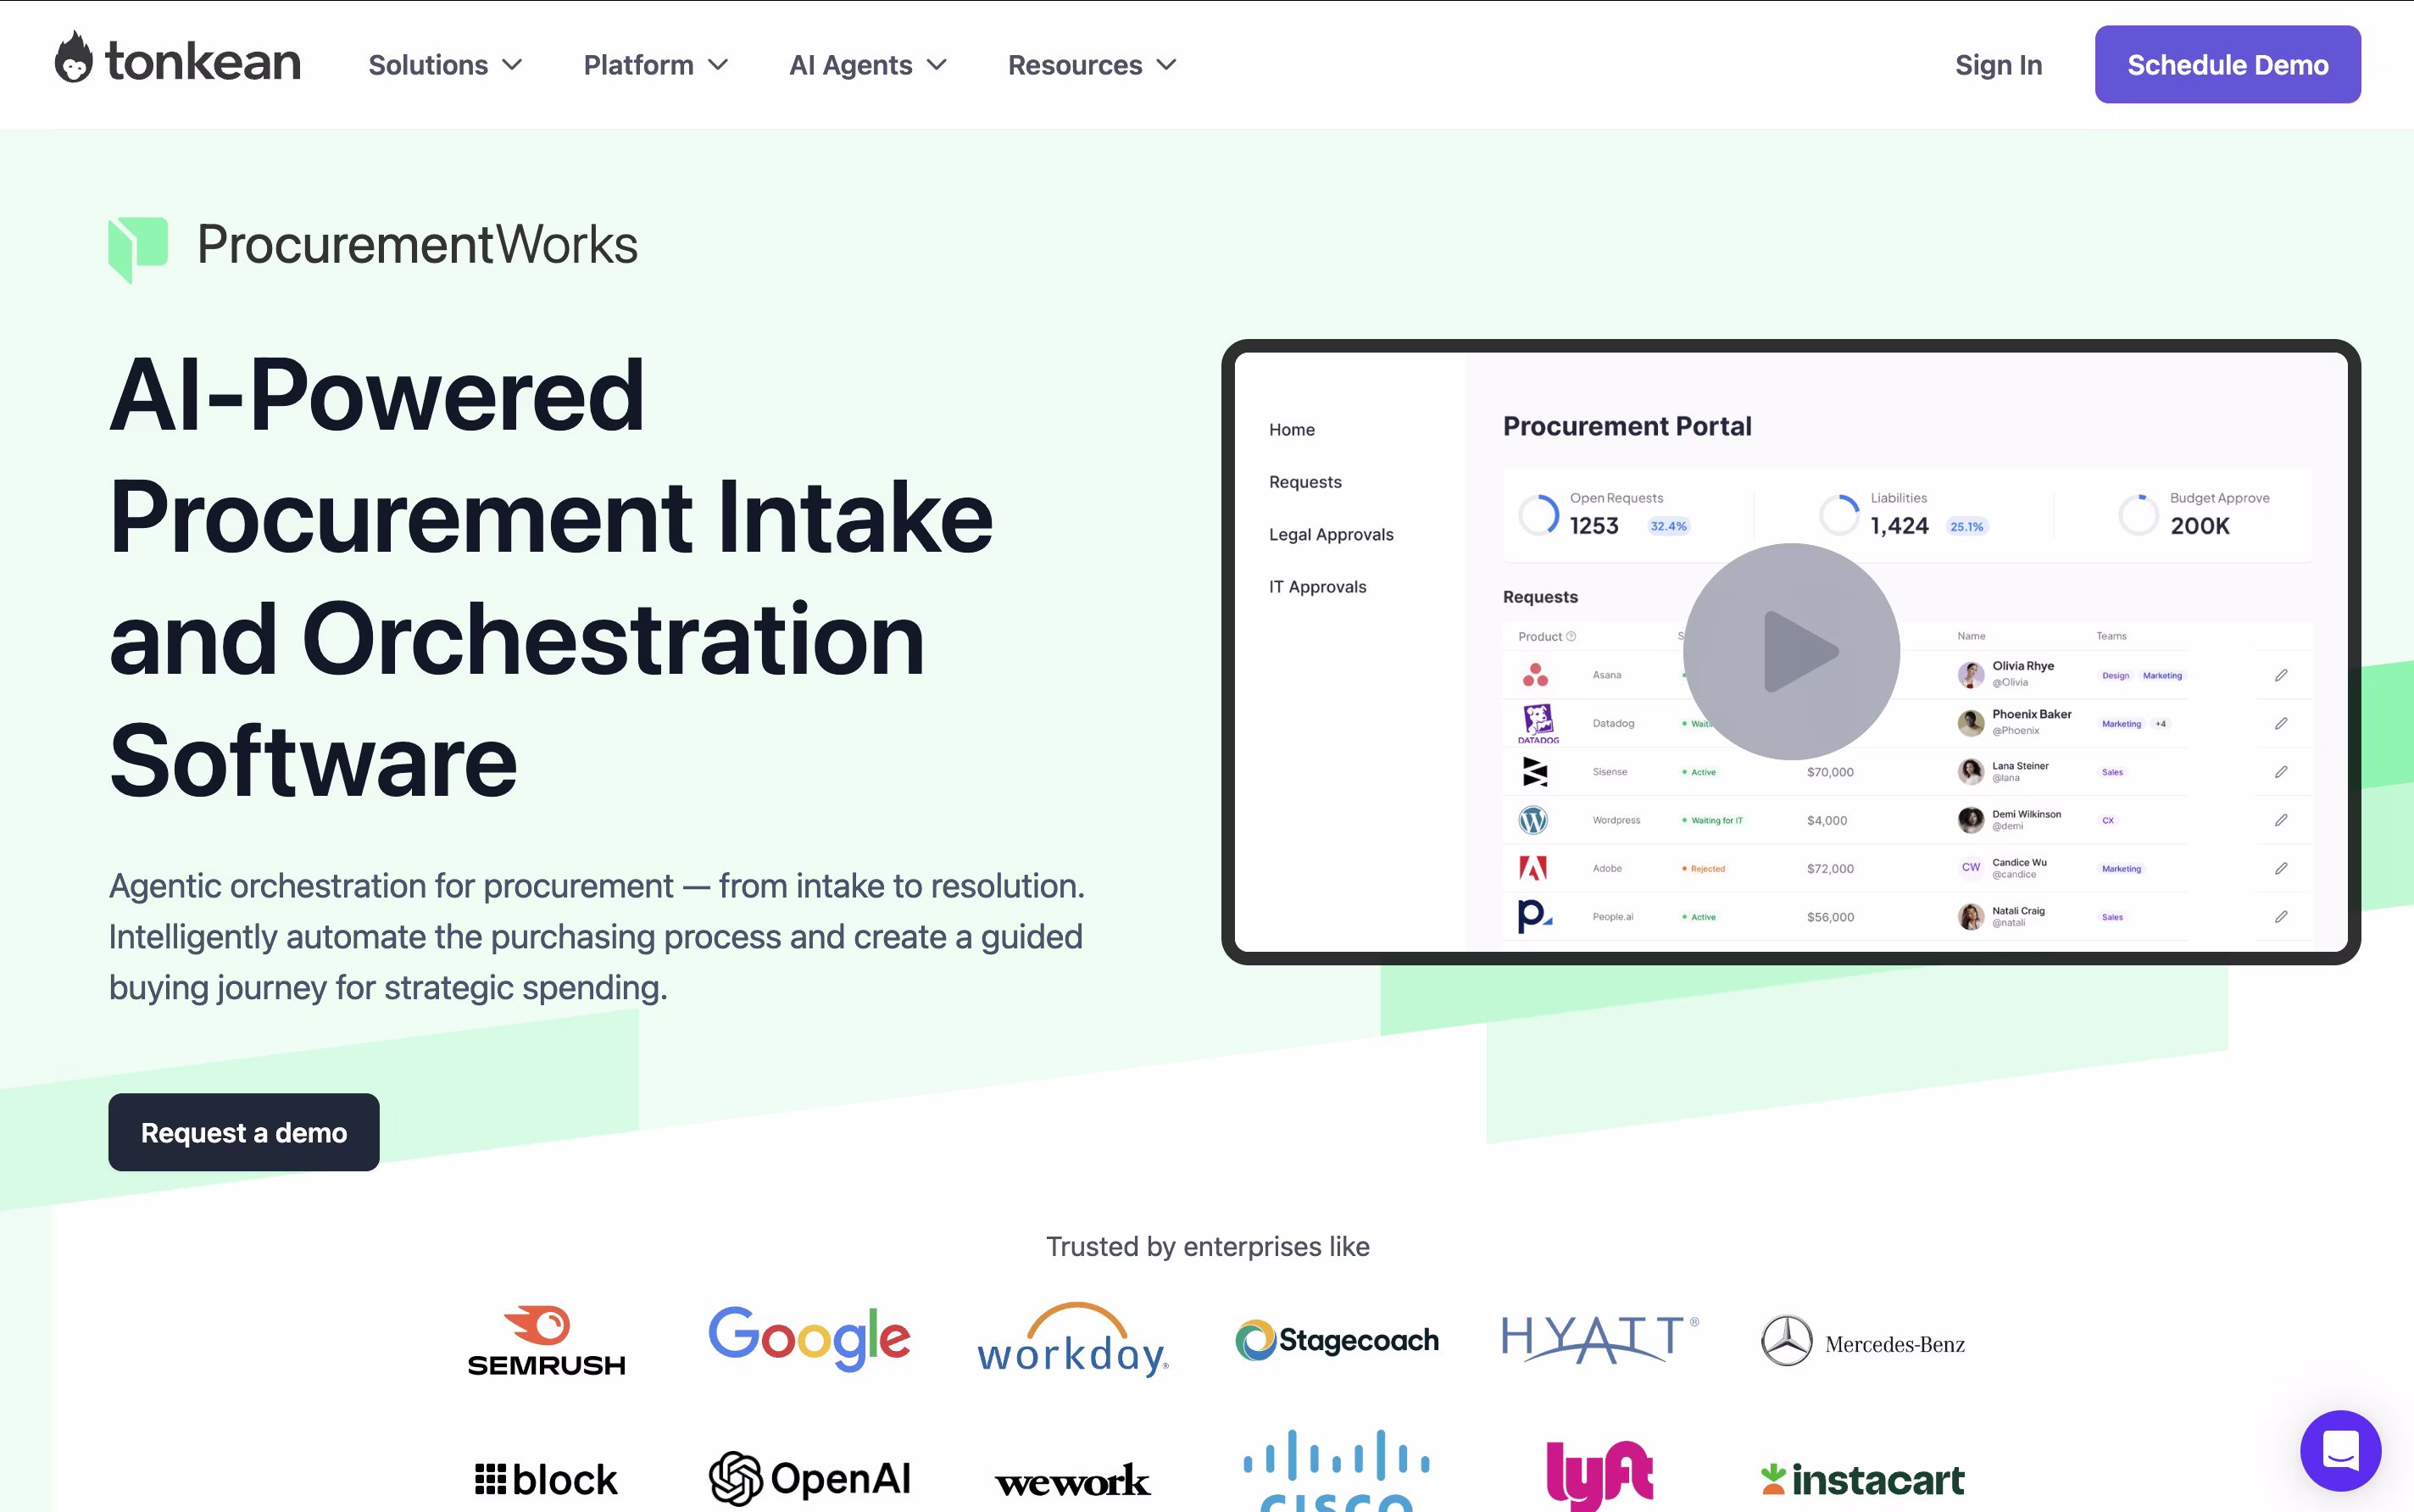2414x1512 pixels.
Task: Expand the Platform dropdown menu
Action: [655, 65]
